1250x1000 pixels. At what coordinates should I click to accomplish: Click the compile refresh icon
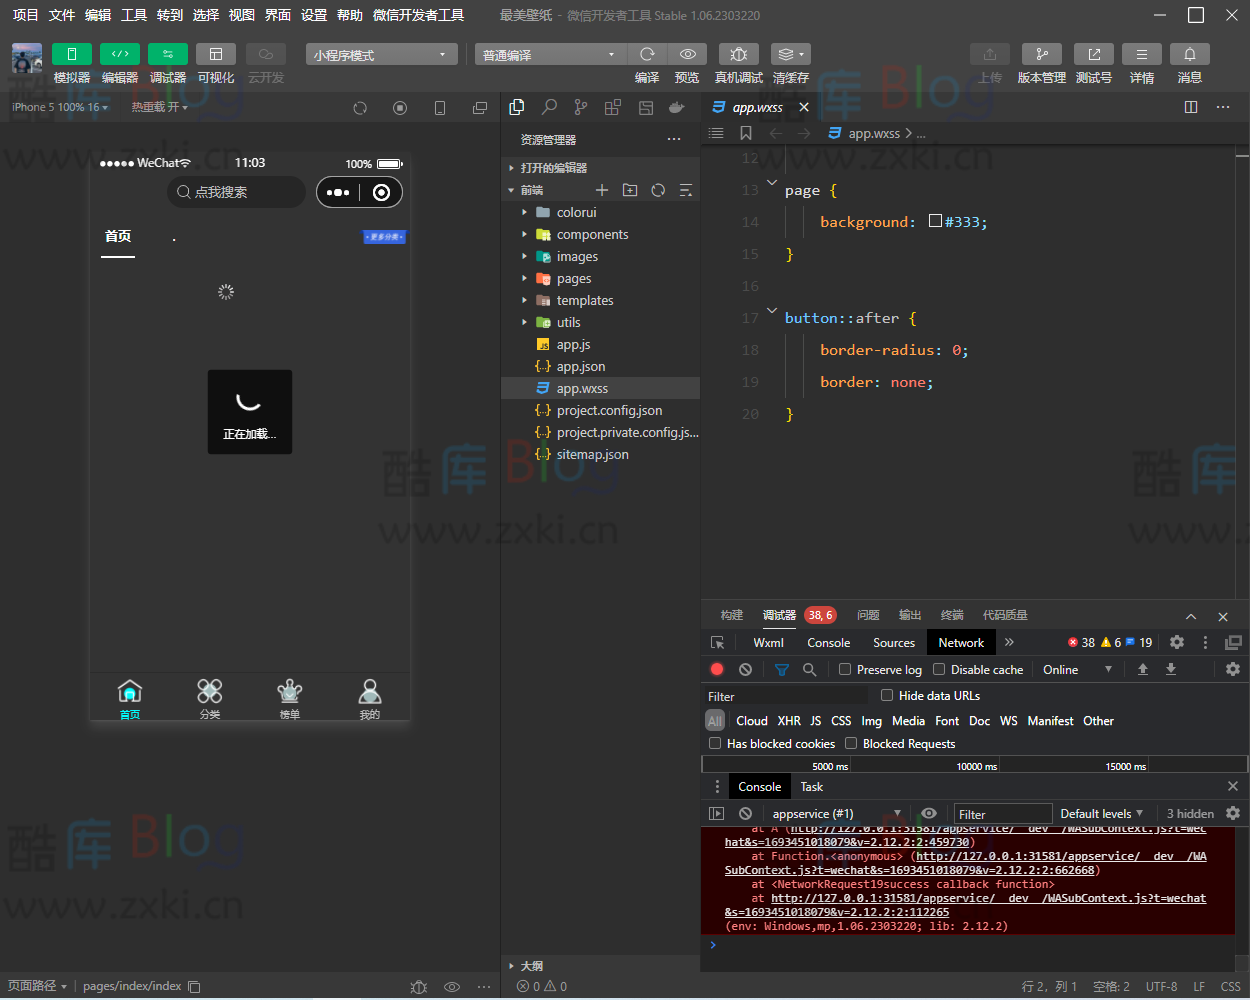coord(647,54)
